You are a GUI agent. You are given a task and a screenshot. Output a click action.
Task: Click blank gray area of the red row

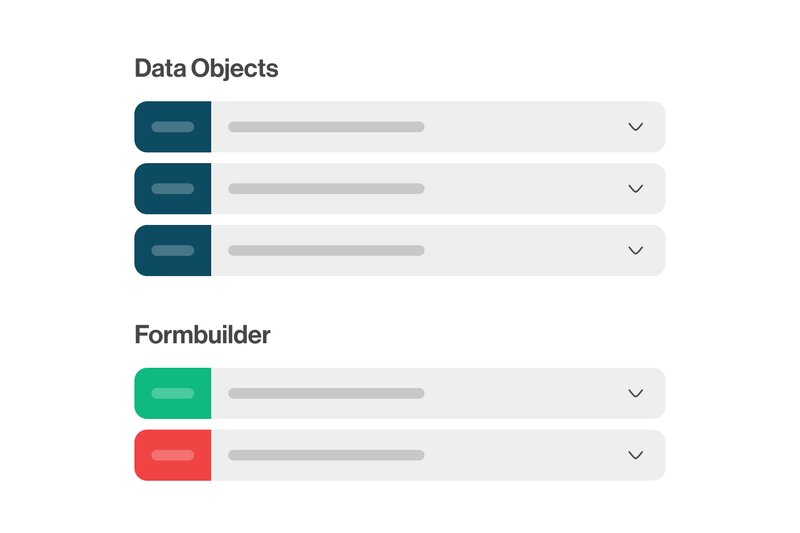(520, 455)
